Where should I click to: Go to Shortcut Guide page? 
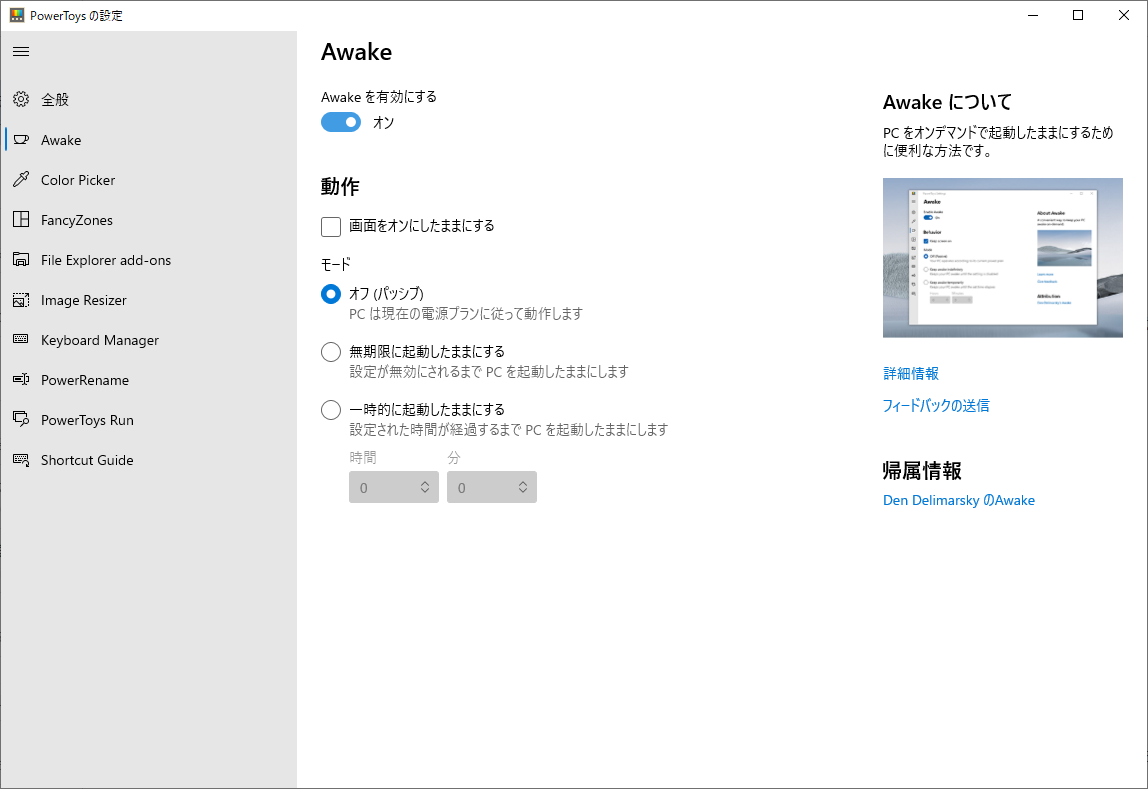[149, 460]
